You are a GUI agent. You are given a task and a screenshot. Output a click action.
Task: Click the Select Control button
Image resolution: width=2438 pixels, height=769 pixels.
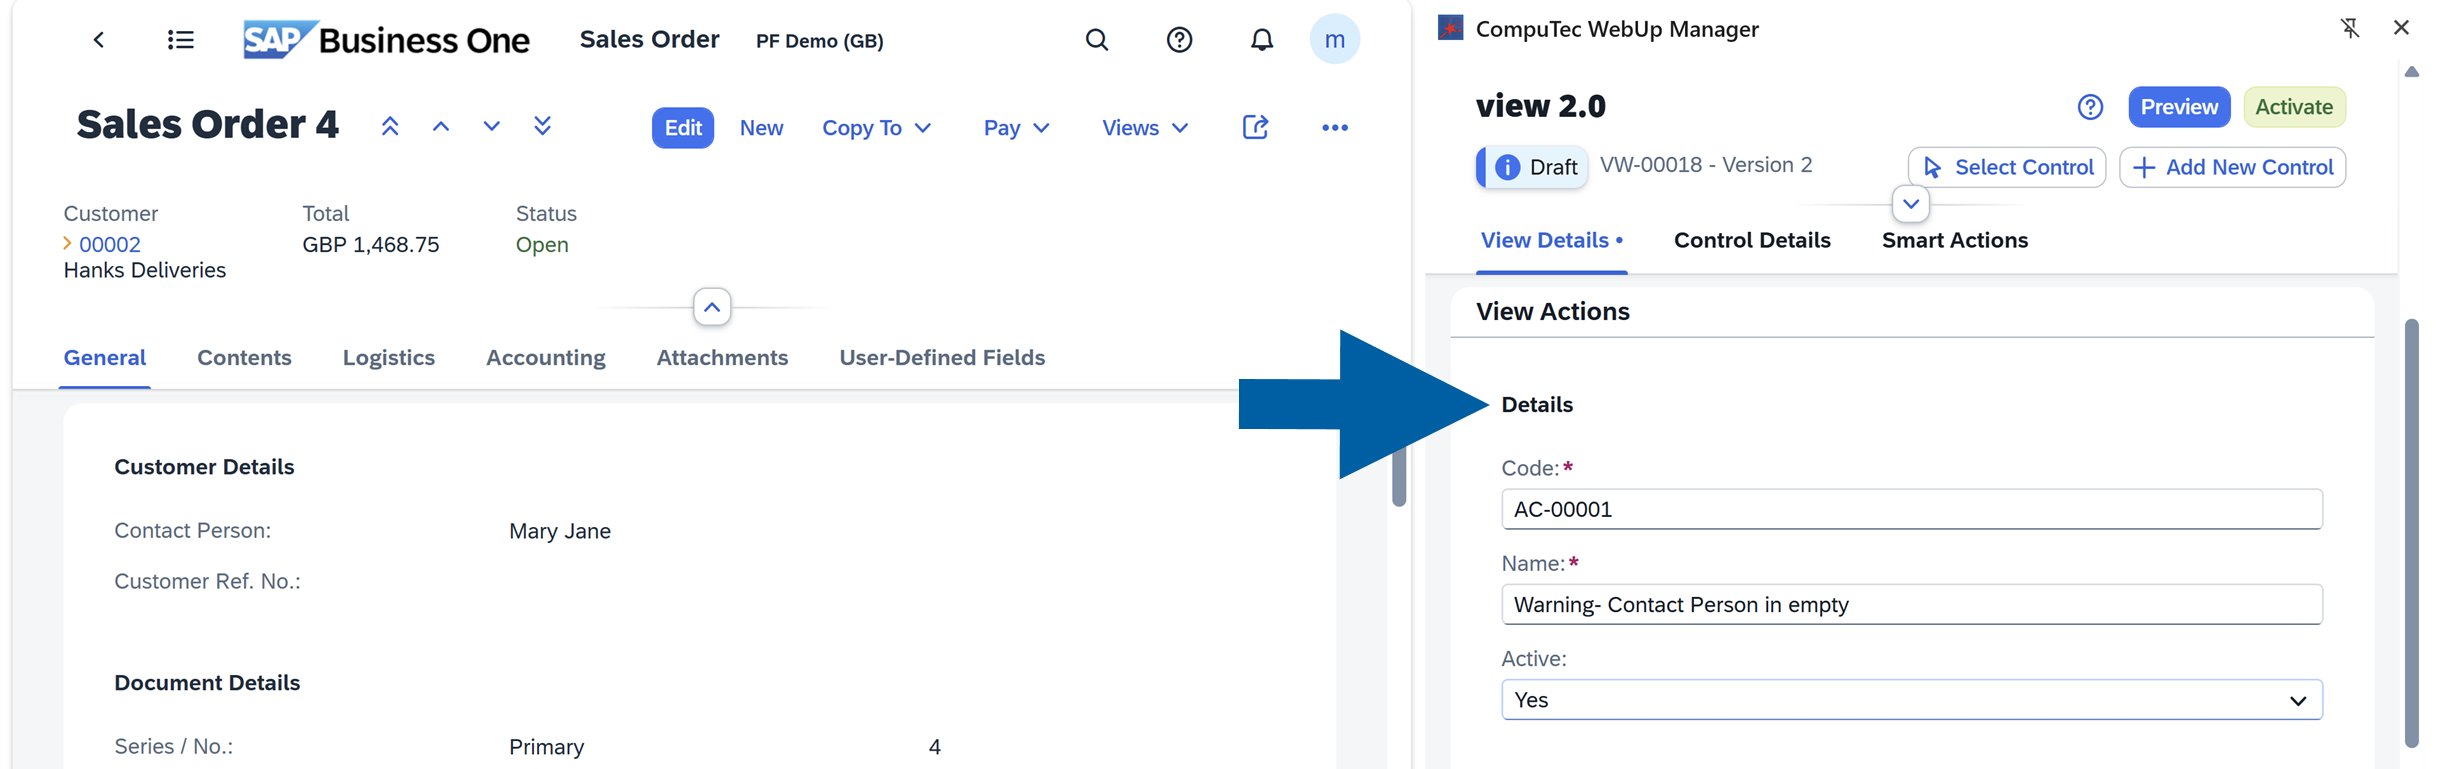point(2006,167)
